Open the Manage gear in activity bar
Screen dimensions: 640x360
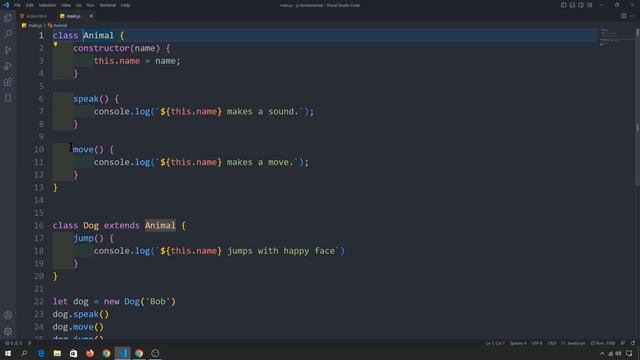click(x=8, y=331)
